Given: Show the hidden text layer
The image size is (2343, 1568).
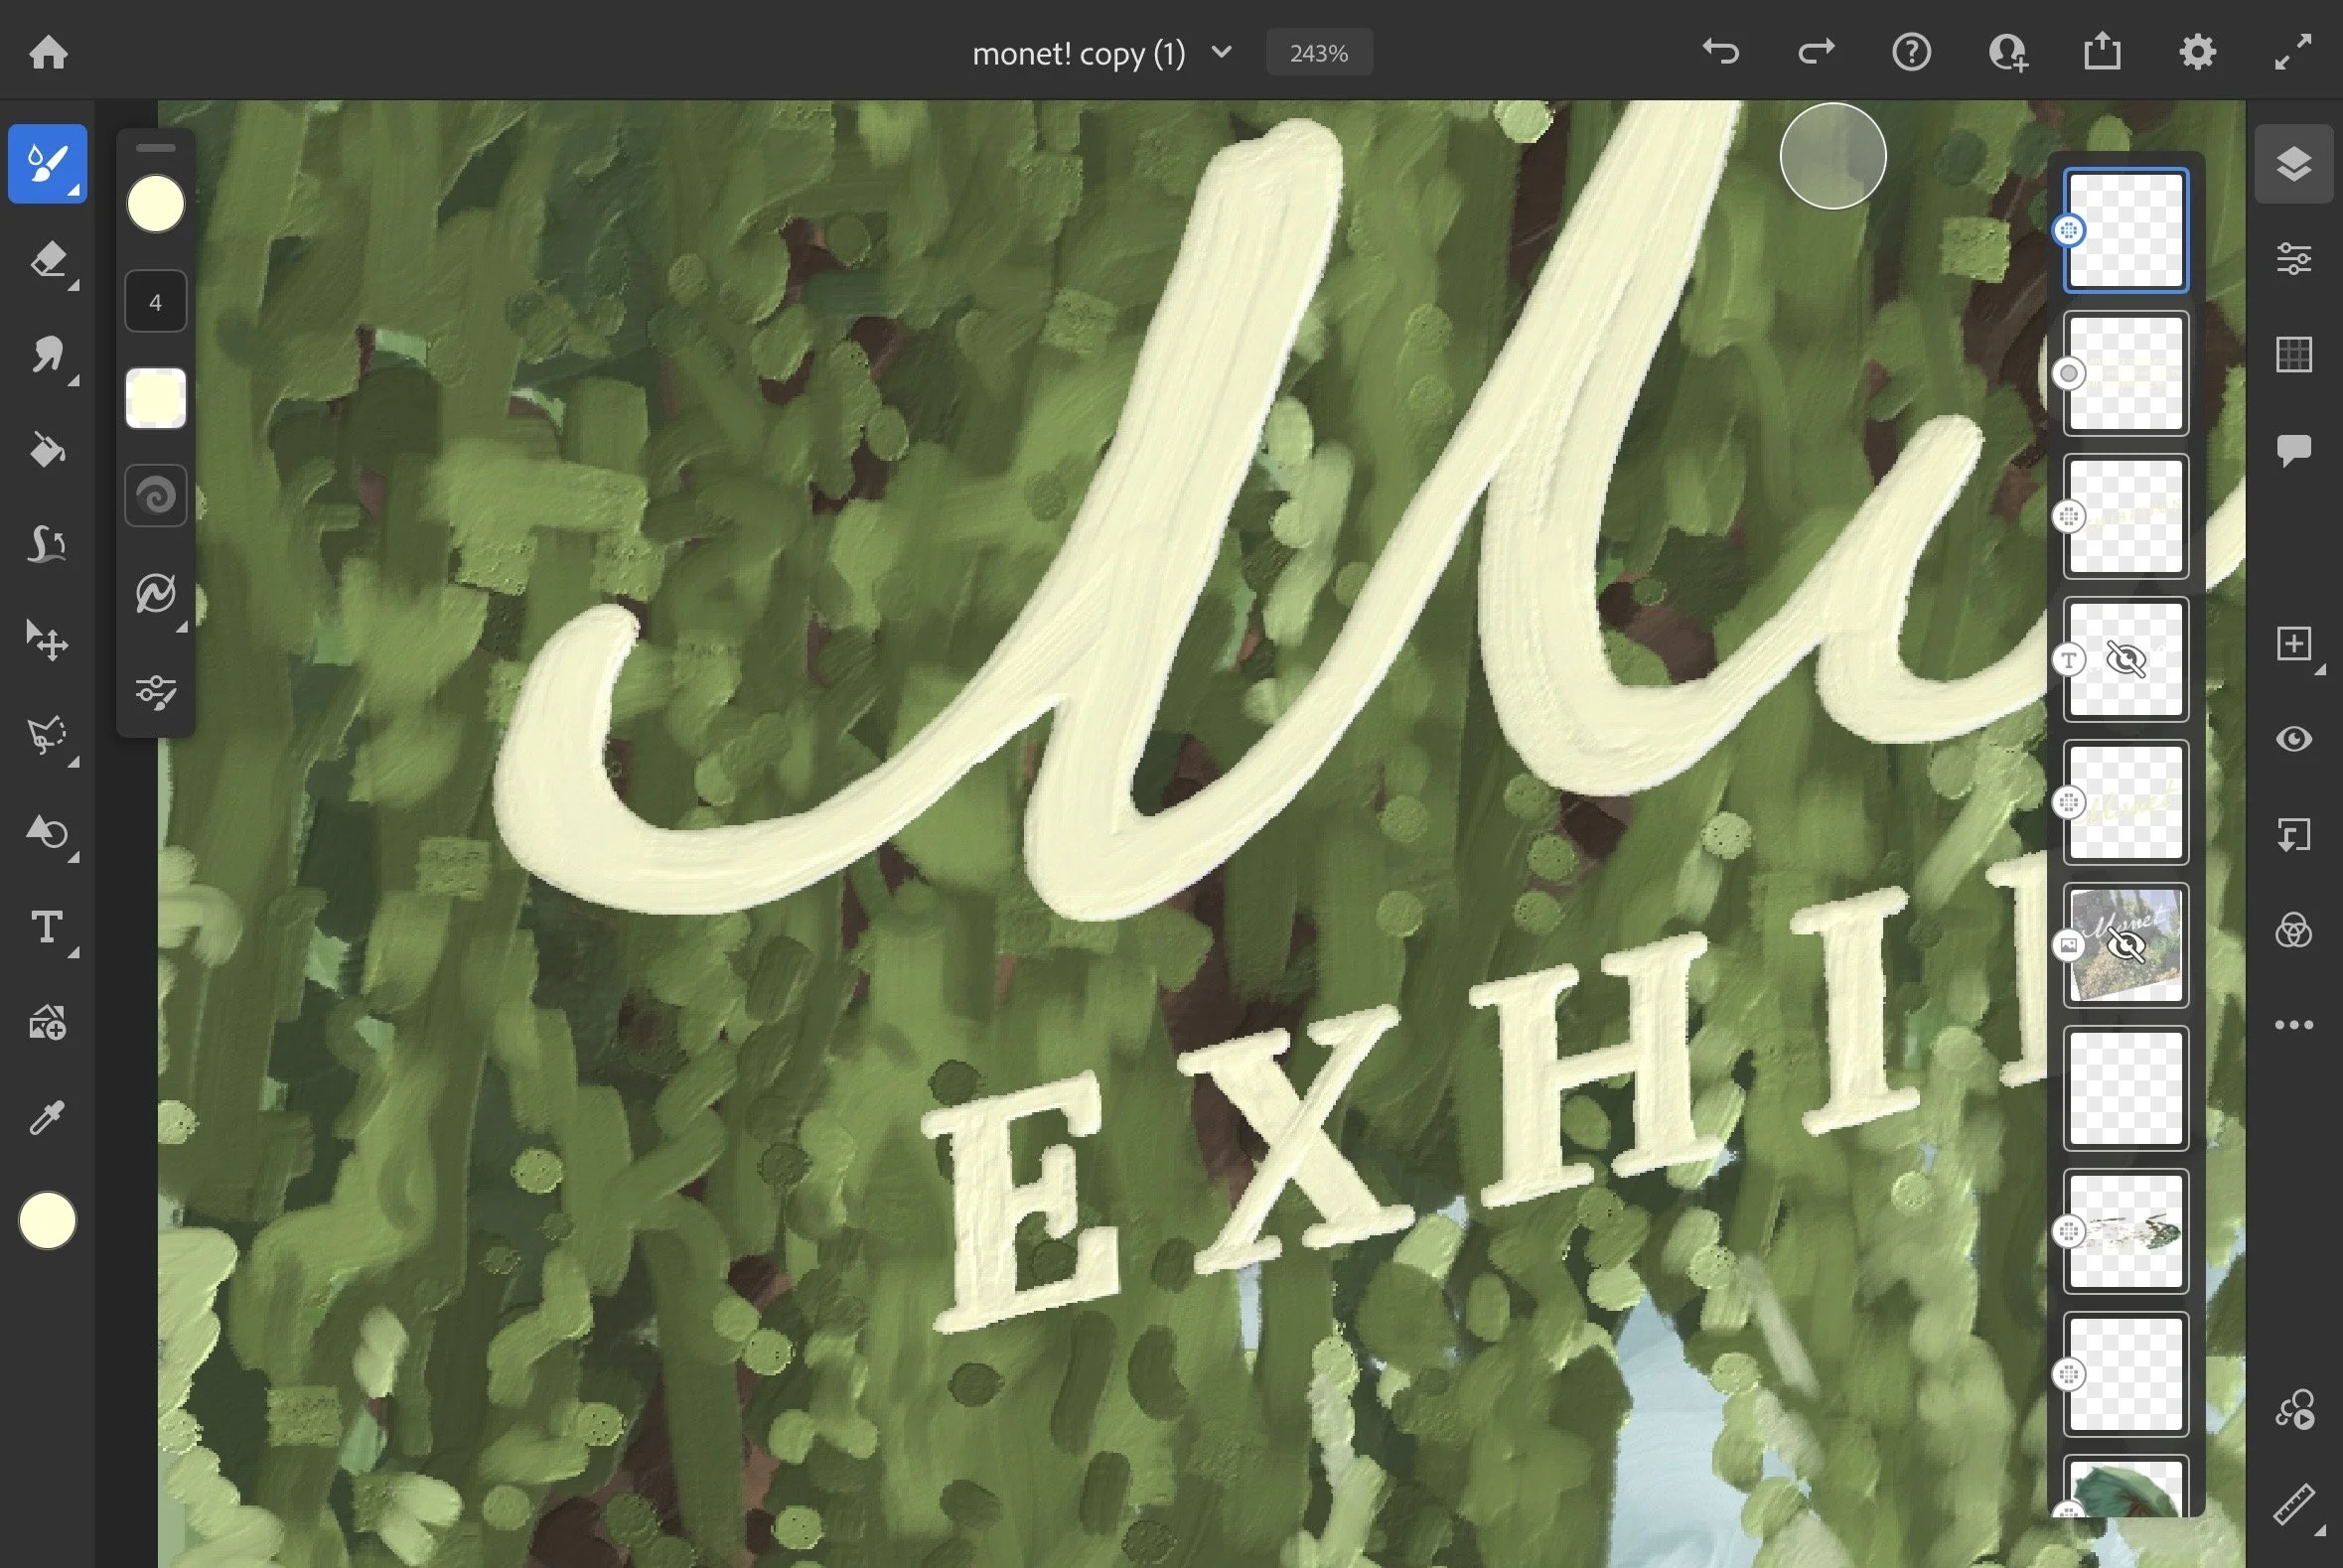Looking at the screenshot, I should click(x=2125, y=660).
